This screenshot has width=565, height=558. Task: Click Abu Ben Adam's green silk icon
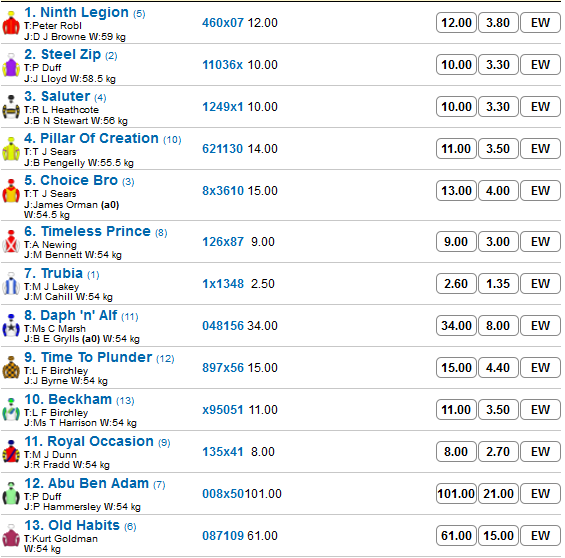point(11,494)
